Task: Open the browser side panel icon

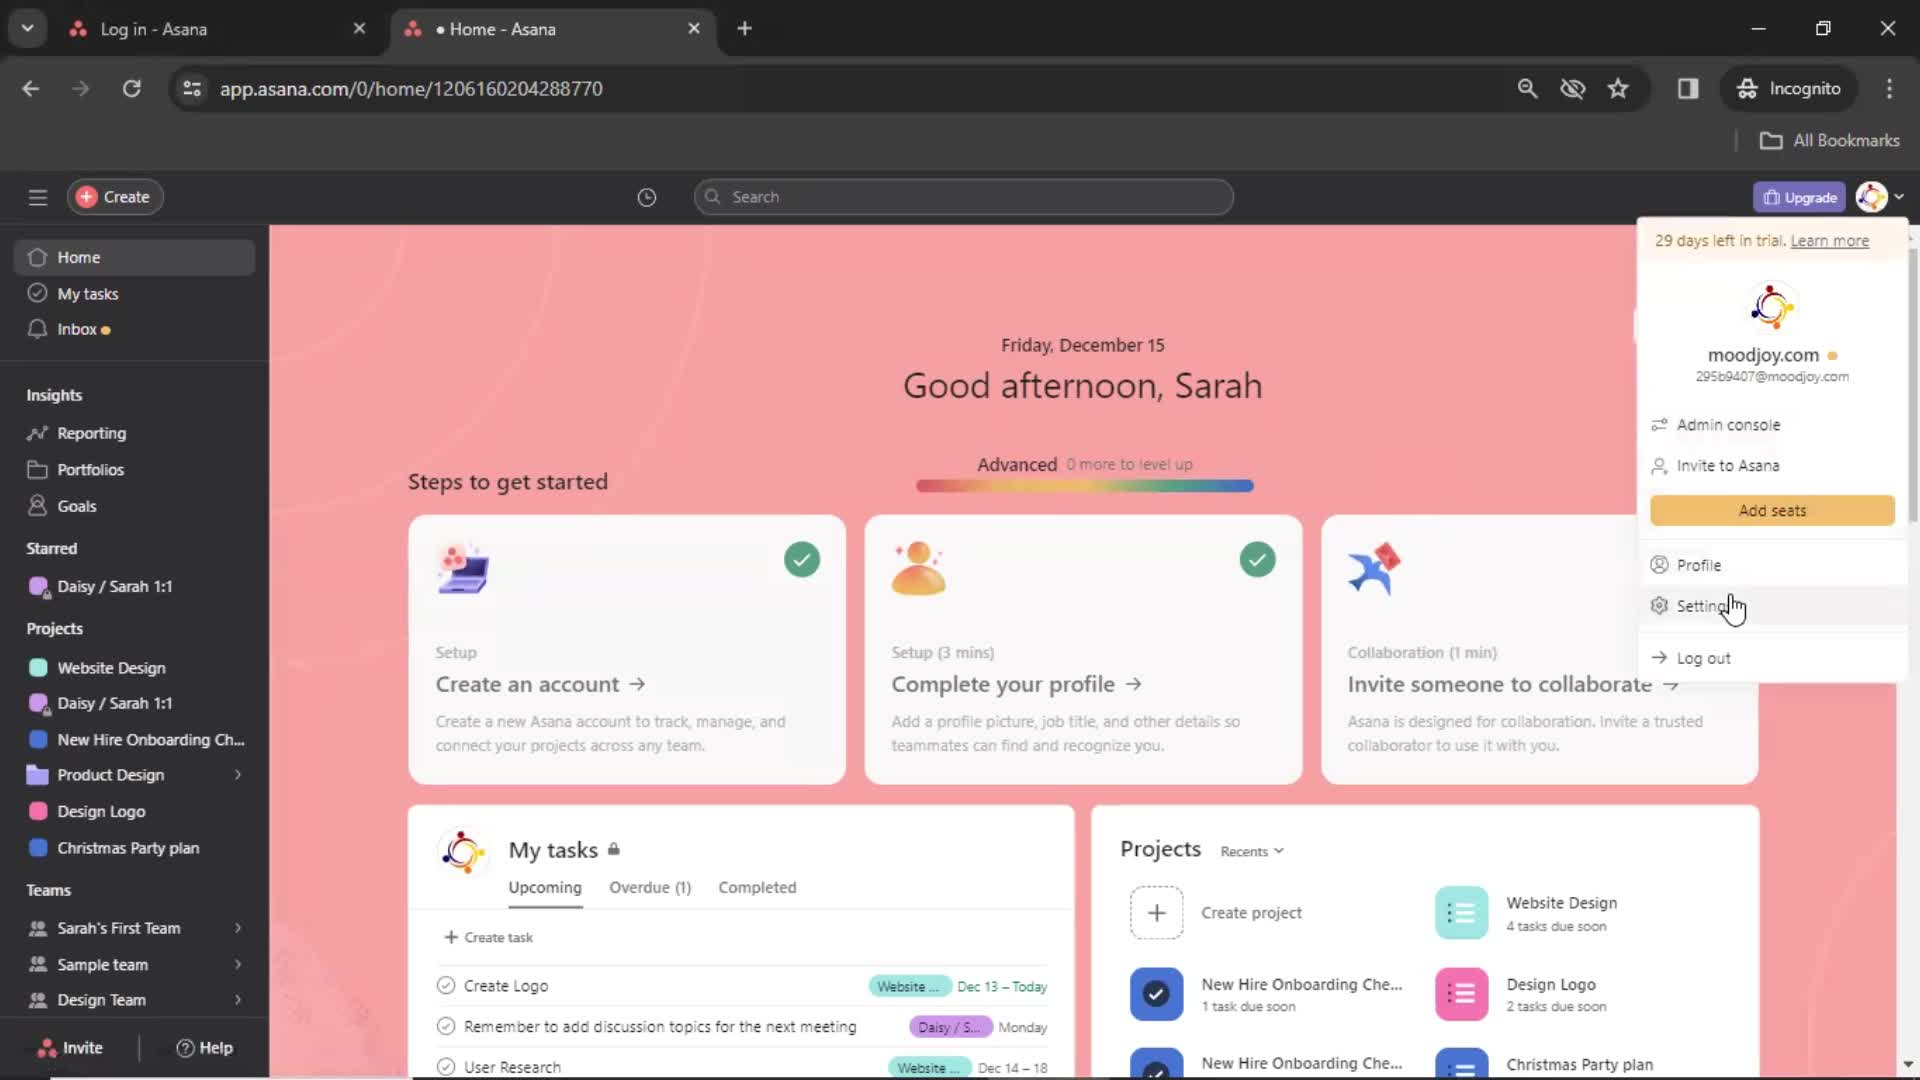Action: click(1688, 89)
